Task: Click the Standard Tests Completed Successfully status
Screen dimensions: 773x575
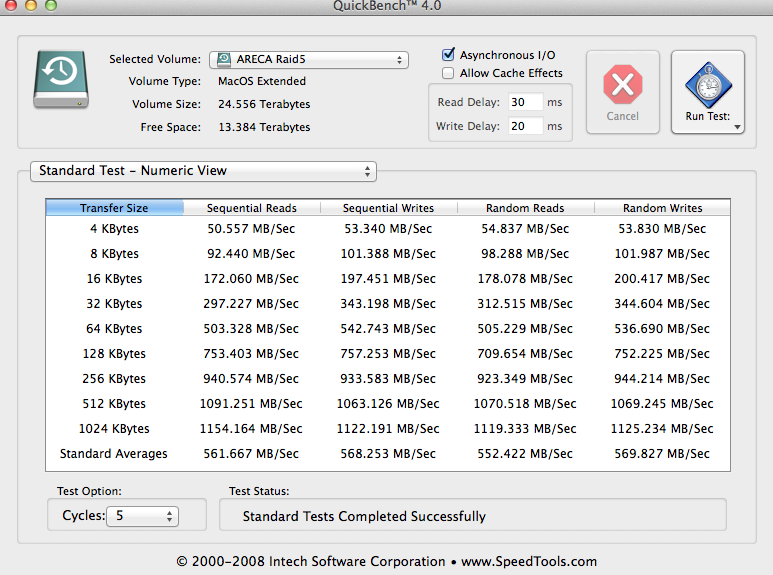Action: (364, 516)
